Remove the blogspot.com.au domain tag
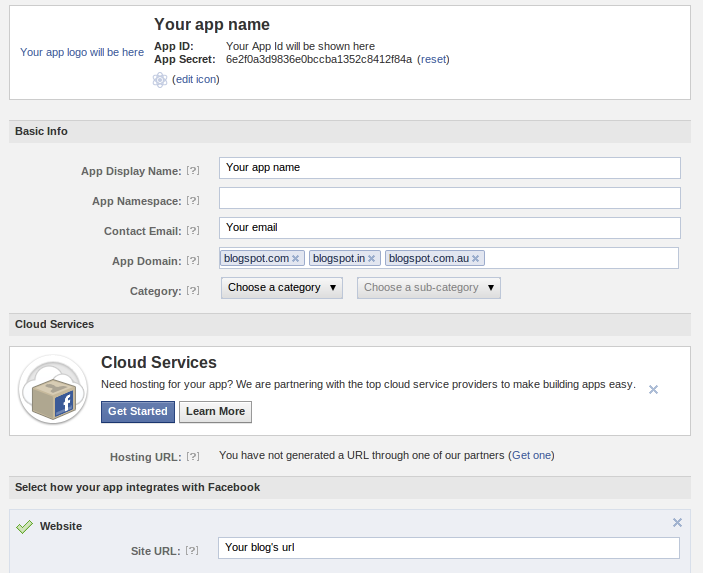 coord(476,259)
